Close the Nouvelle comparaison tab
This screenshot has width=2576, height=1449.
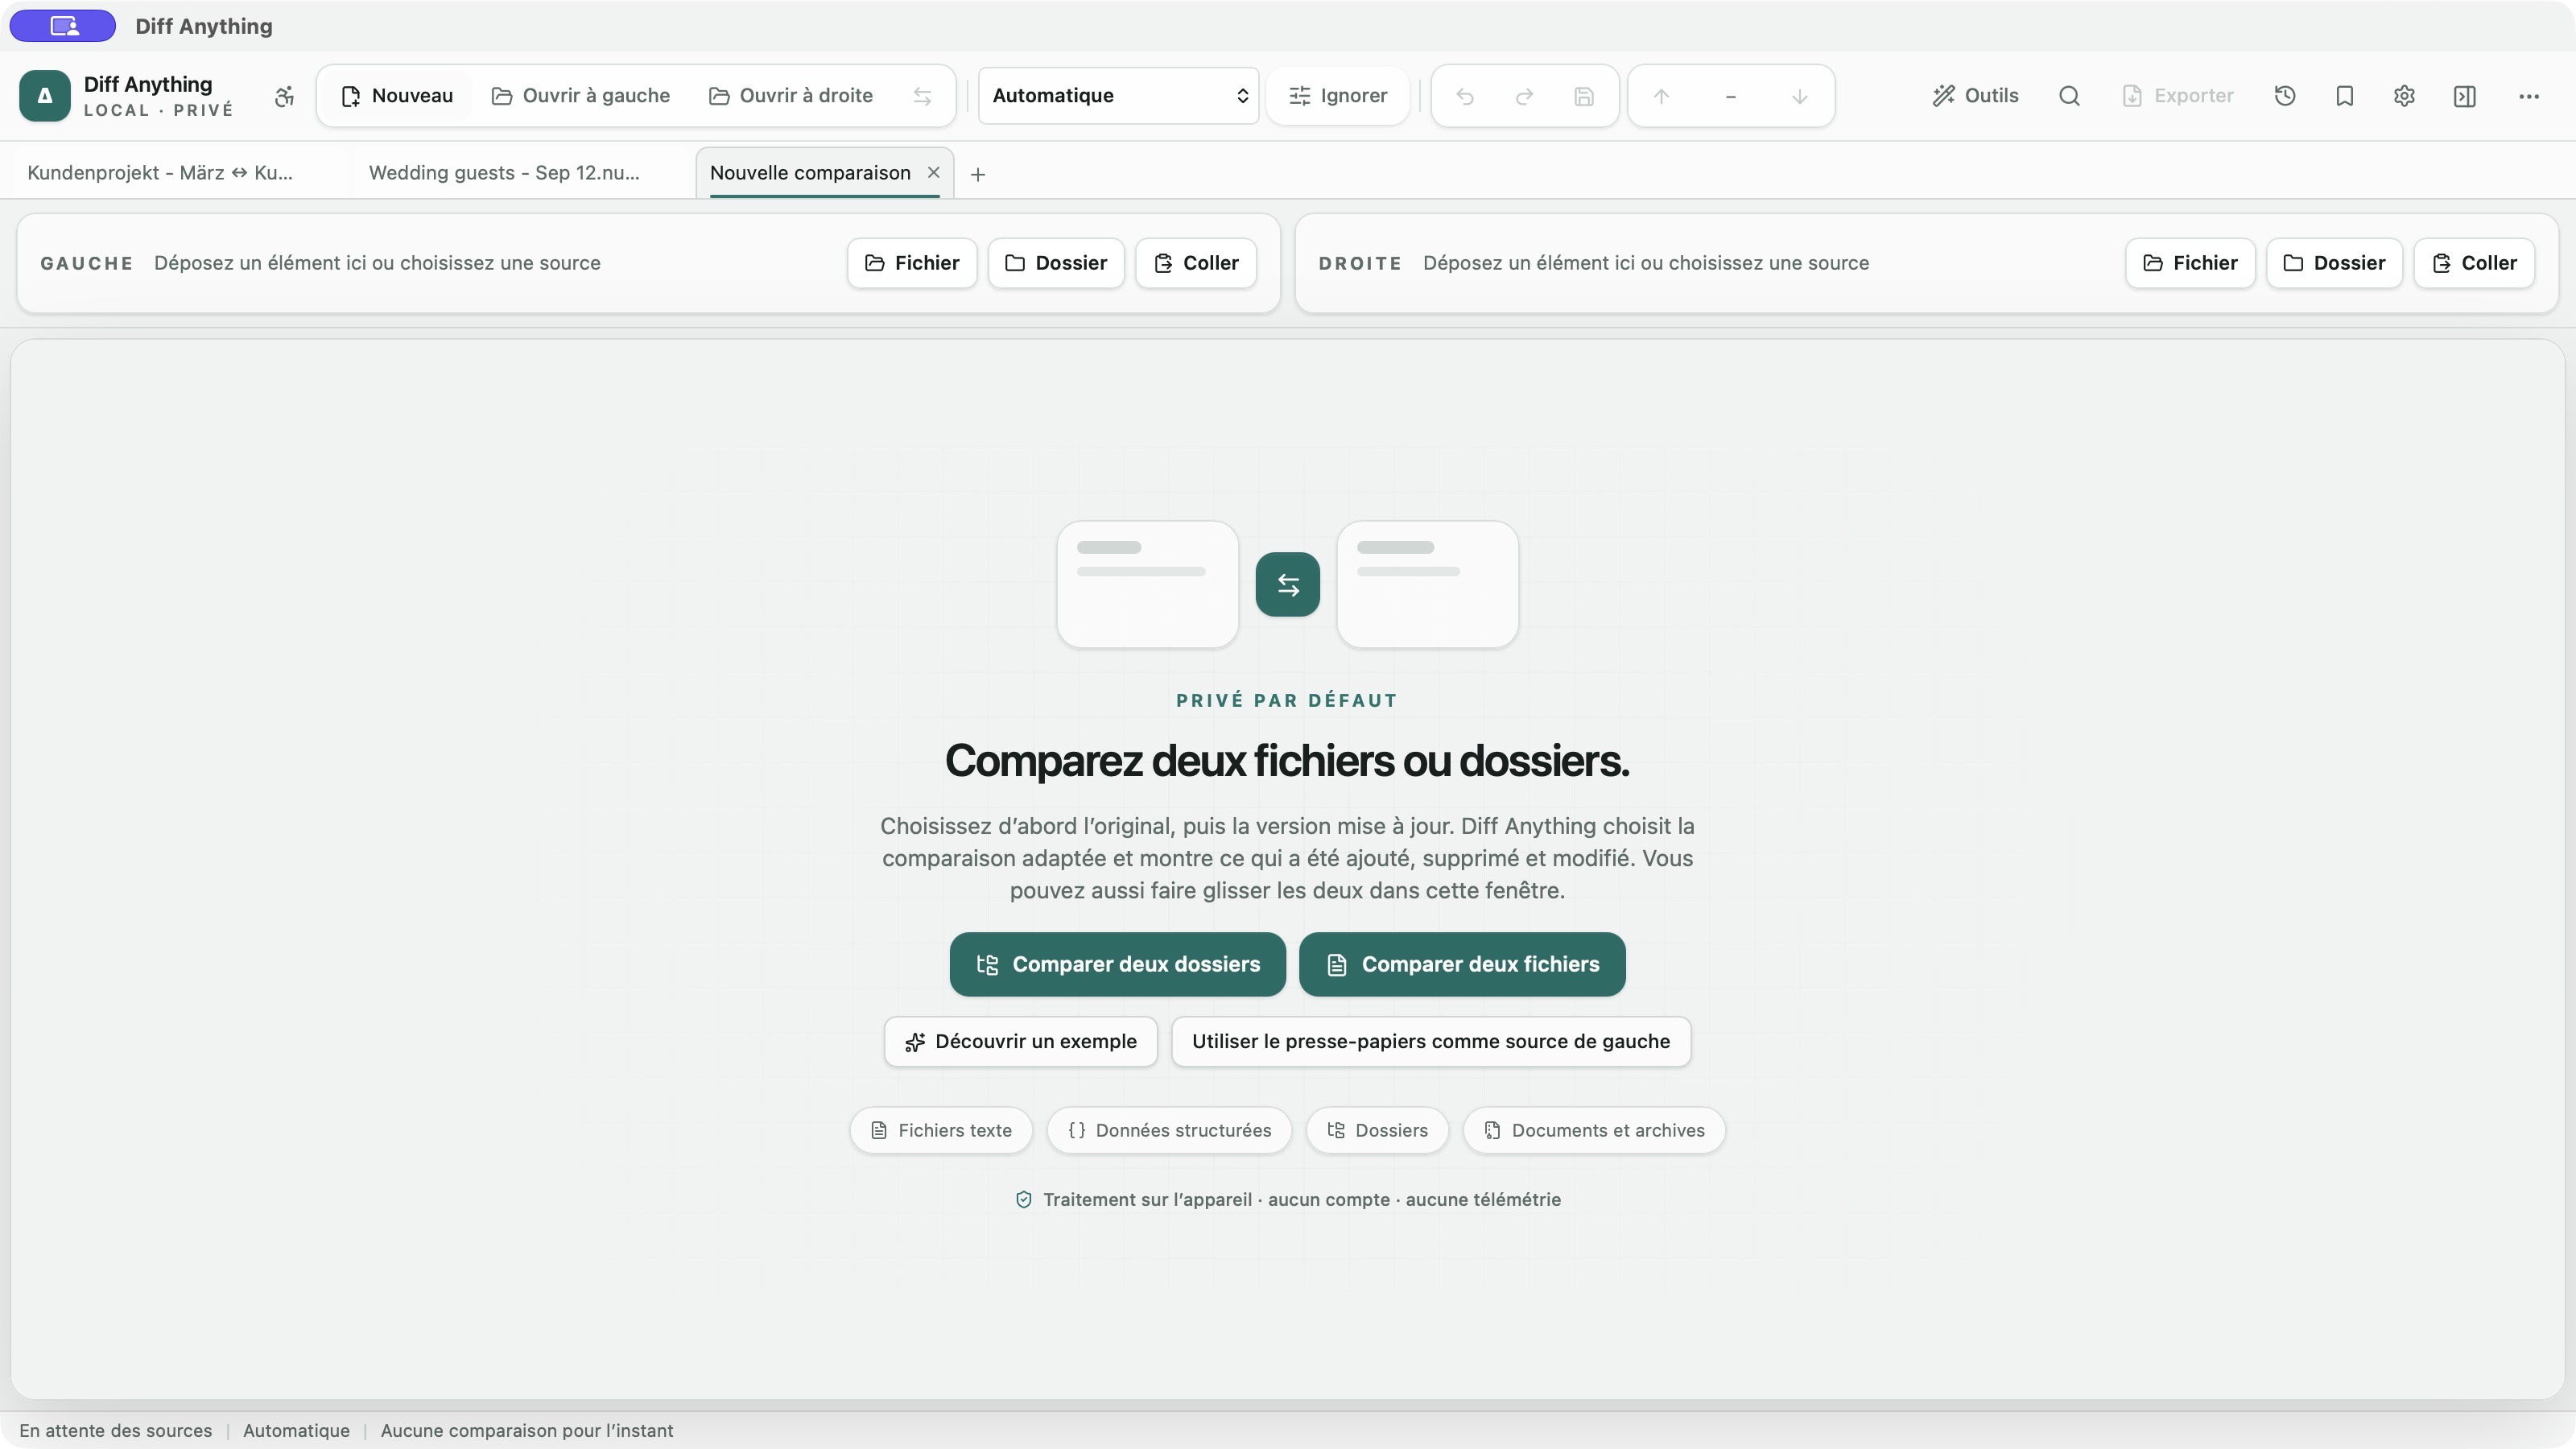coord(933,172)
